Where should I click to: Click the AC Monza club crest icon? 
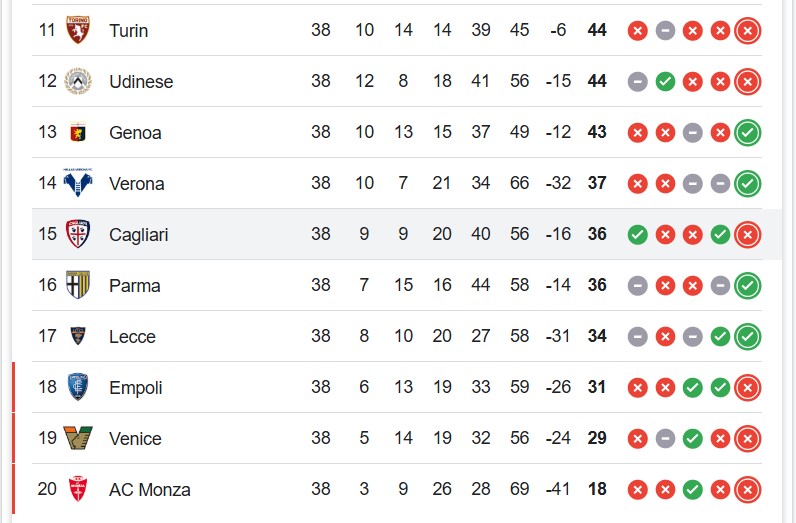click(78, 489)
